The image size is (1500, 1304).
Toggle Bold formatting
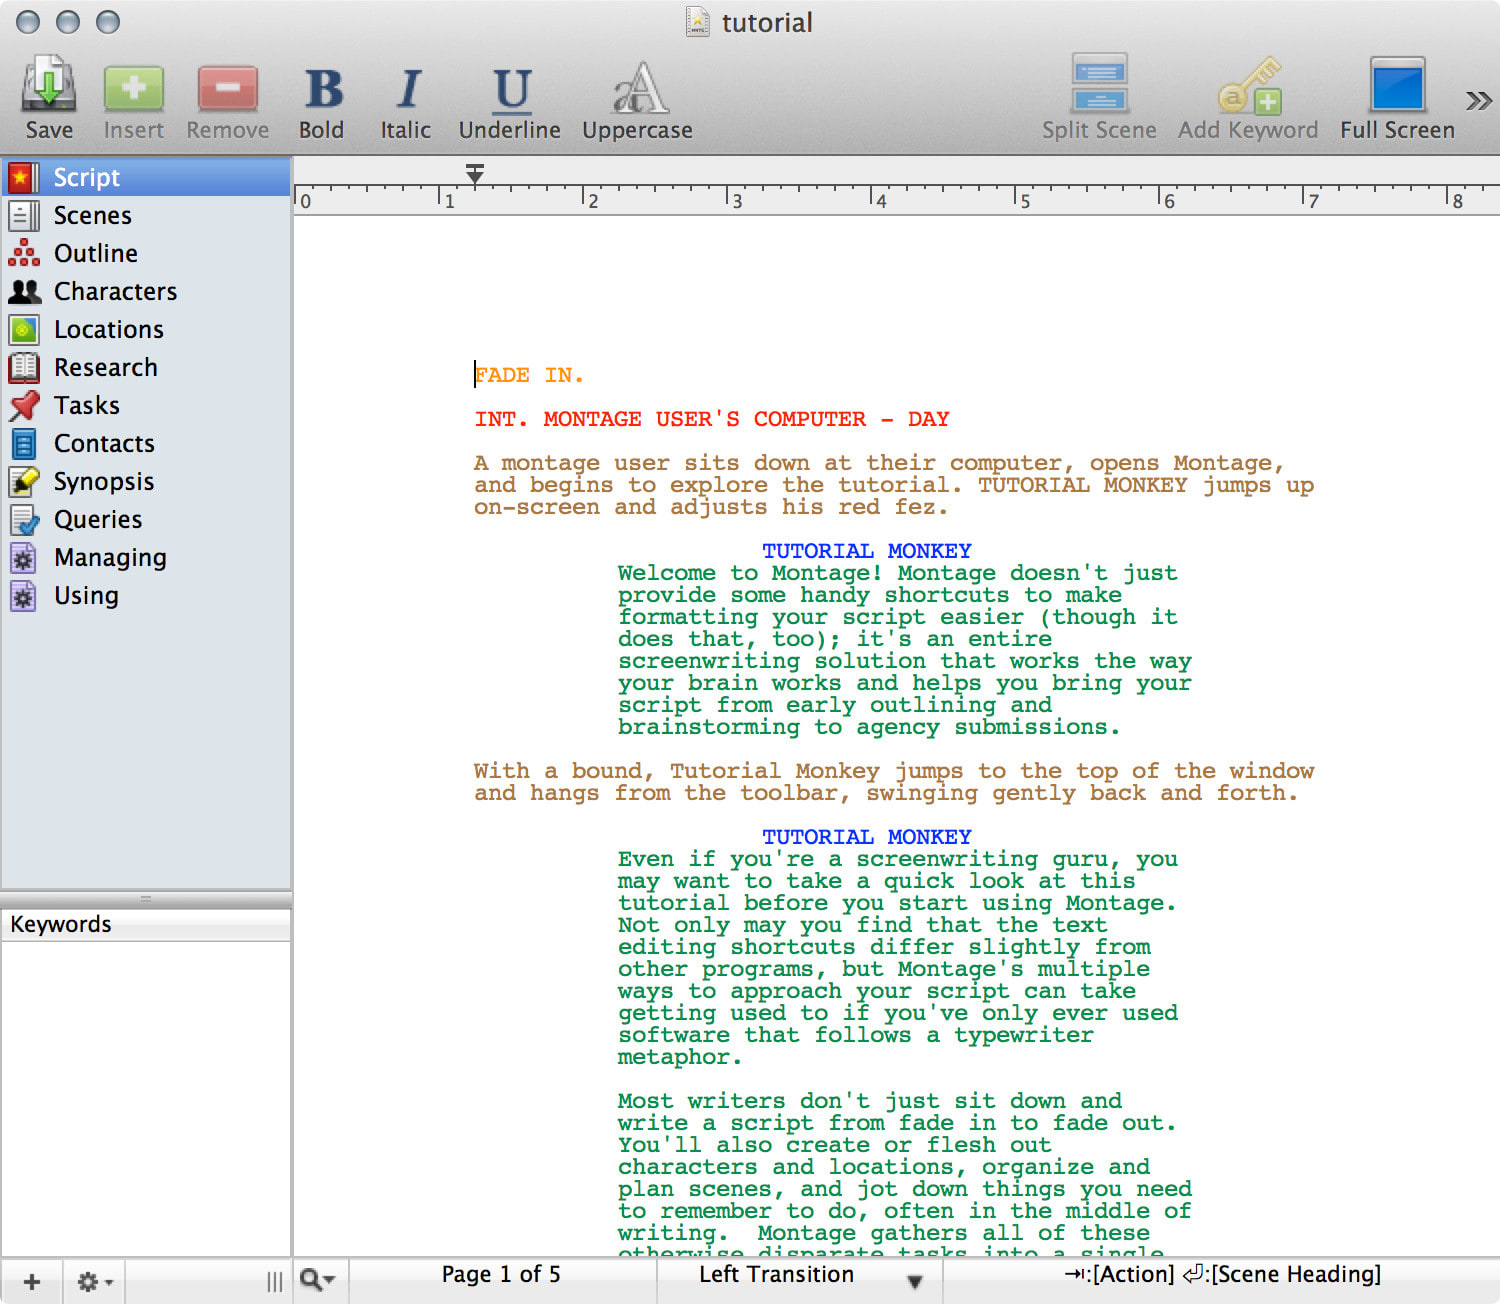(x=322, y=88)
